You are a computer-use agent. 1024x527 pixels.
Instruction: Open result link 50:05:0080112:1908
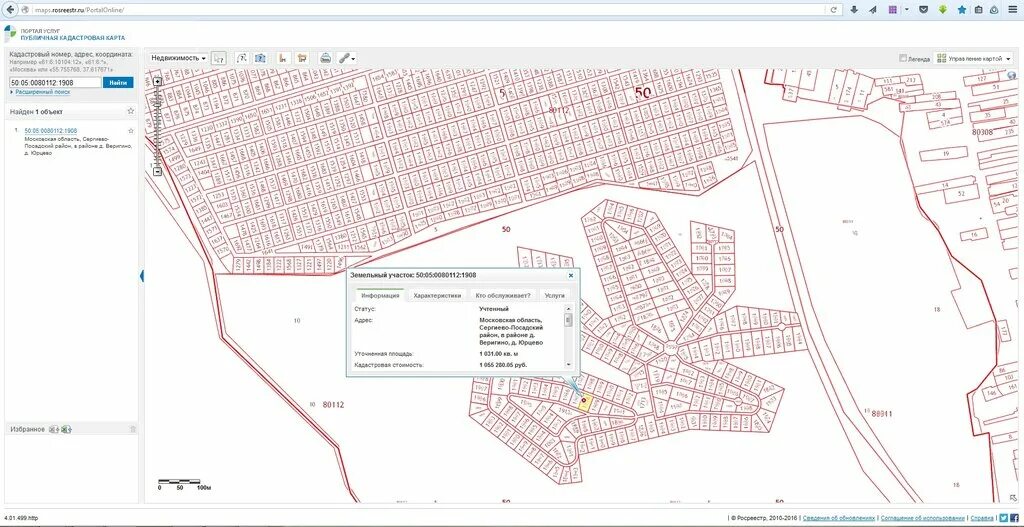click(50, 131)
